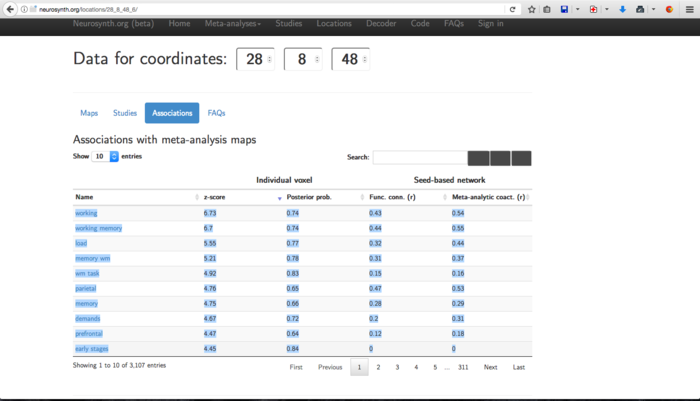
Task: Open the browser hamburger menu
Action: point(688,9)
